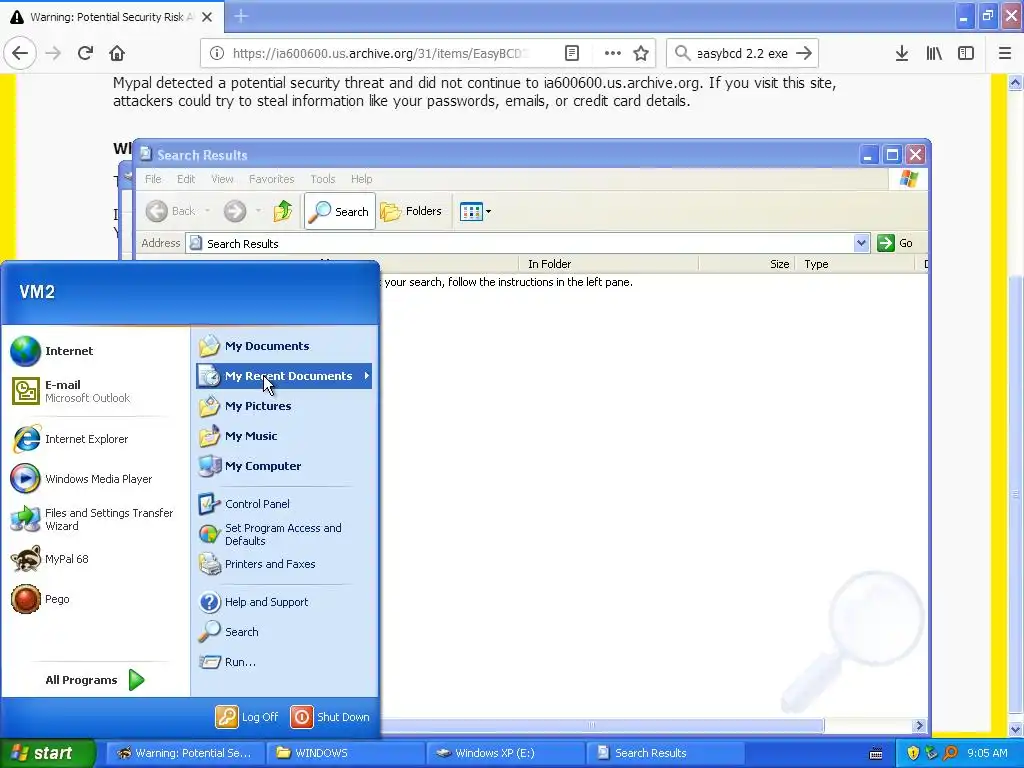Launch Windows Media Player
The image size is (1024, 768).
tap(82, 479)
